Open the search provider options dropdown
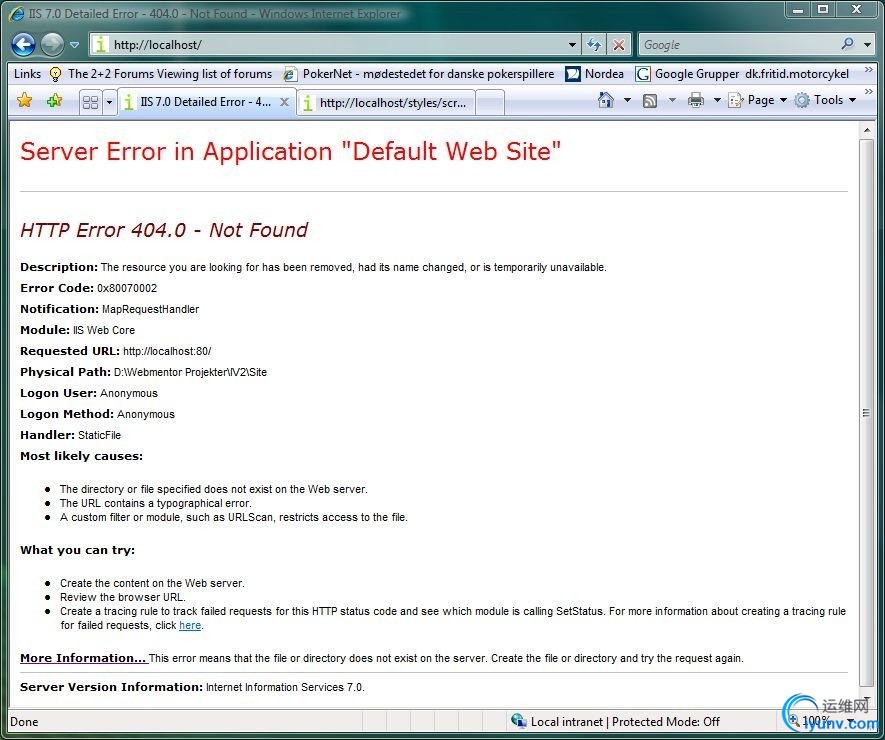This screenshot has height=740, width=885. 868,45
